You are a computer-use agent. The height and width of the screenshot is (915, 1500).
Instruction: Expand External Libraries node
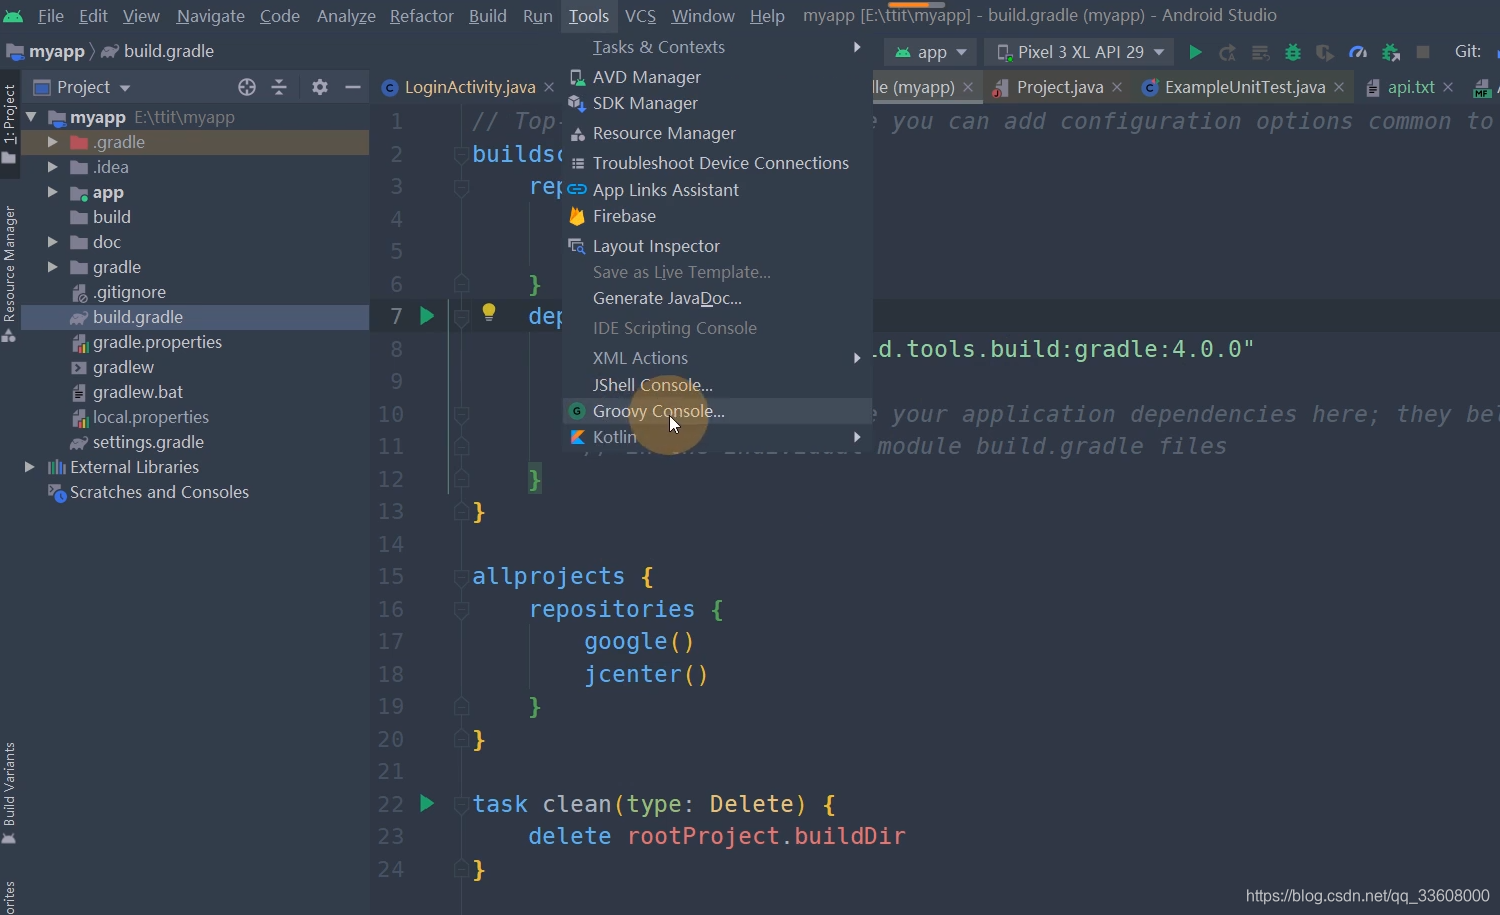click(30, 467)
